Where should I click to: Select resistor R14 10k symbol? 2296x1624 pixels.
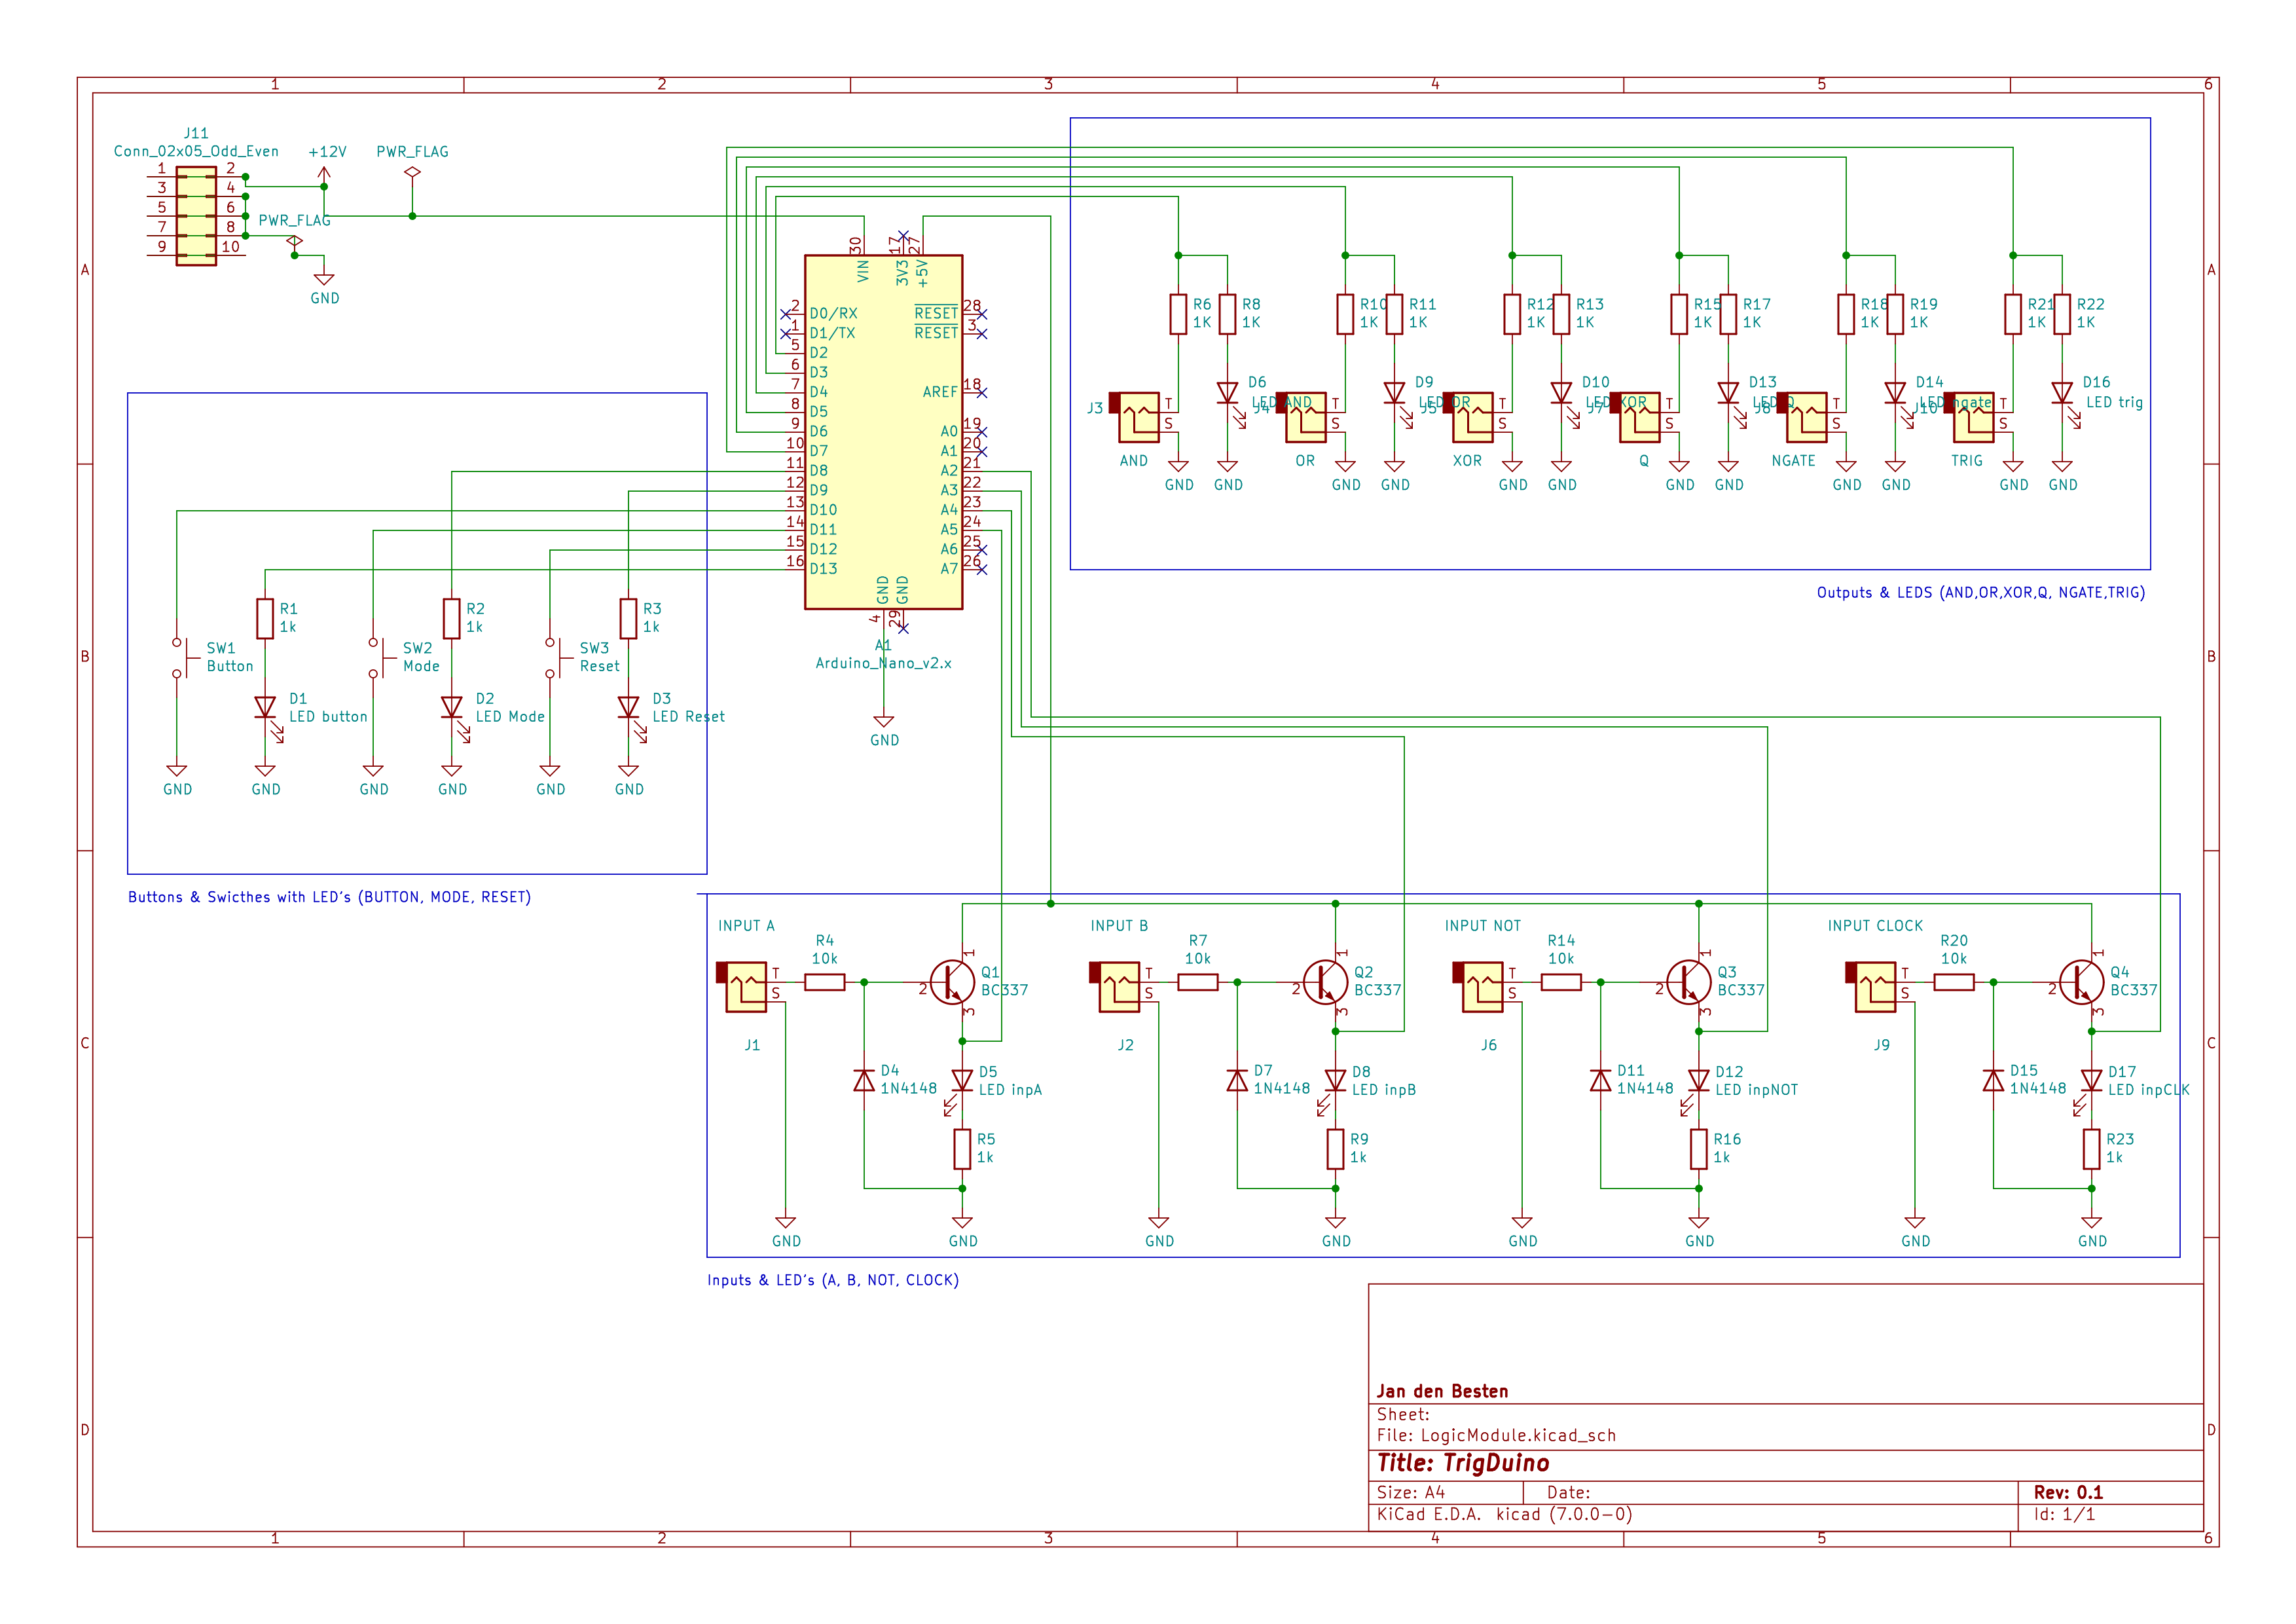[1561, 982]
